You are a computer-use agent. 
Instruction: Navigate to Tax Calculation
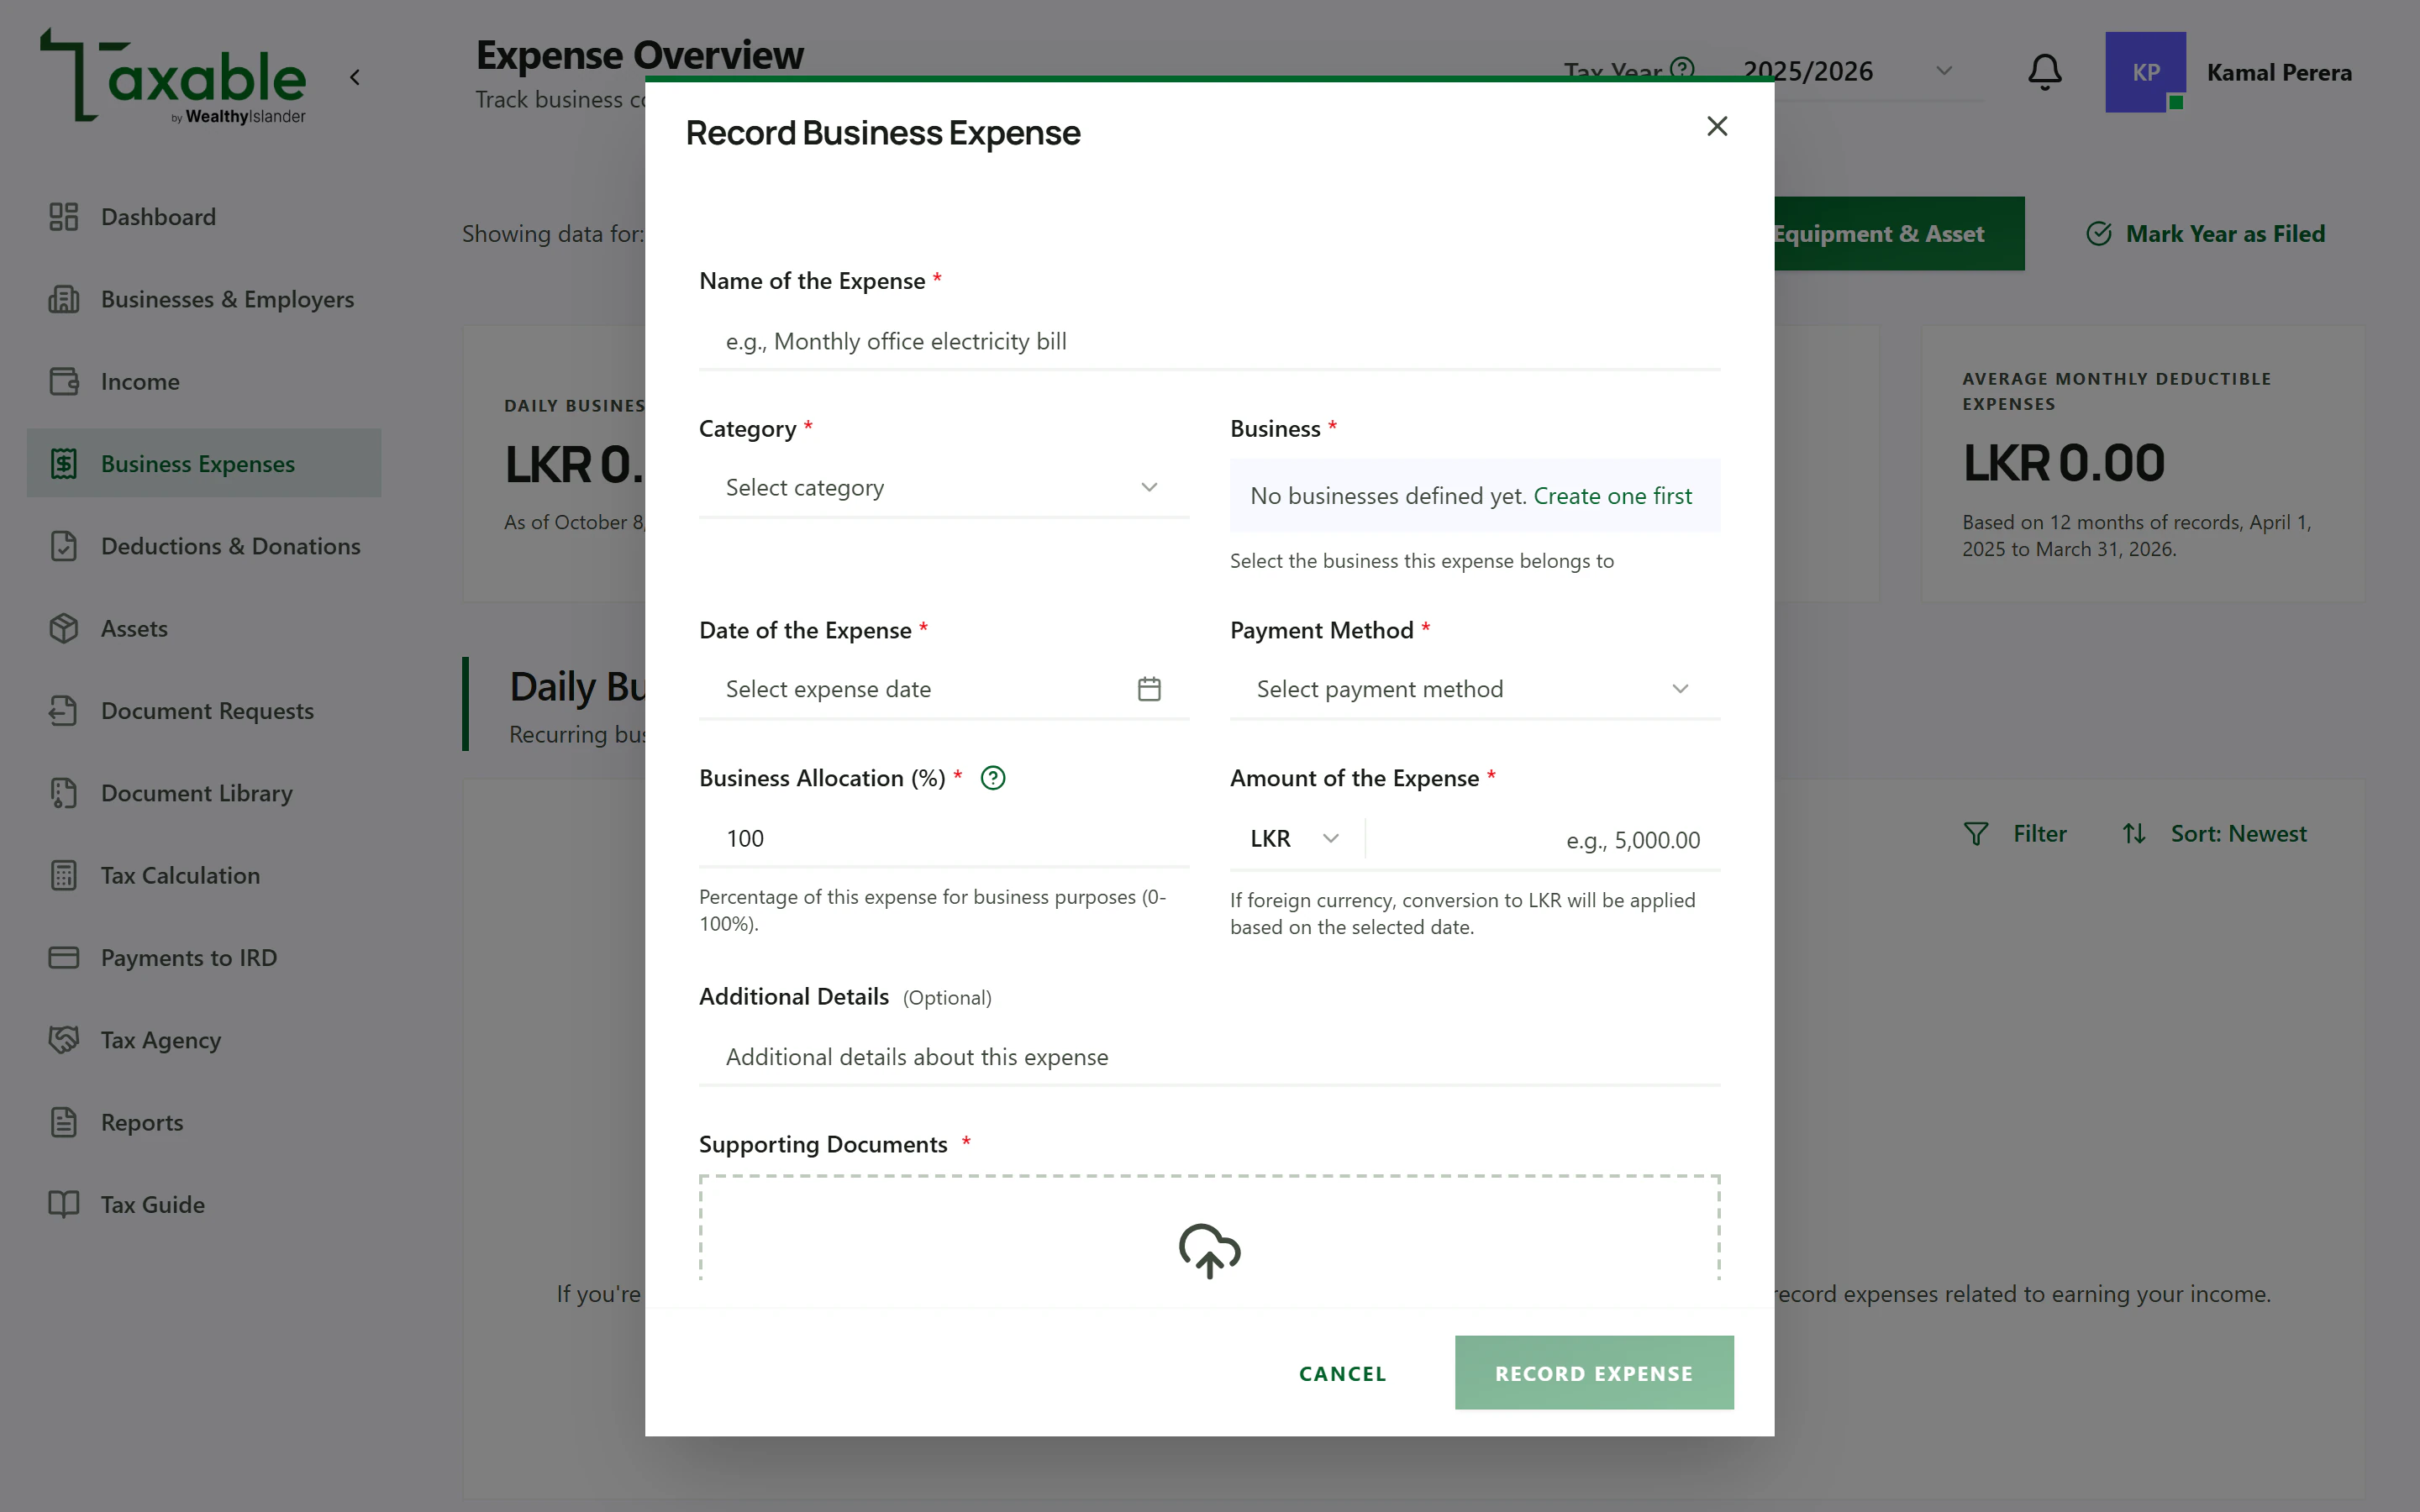pos(204,875)
